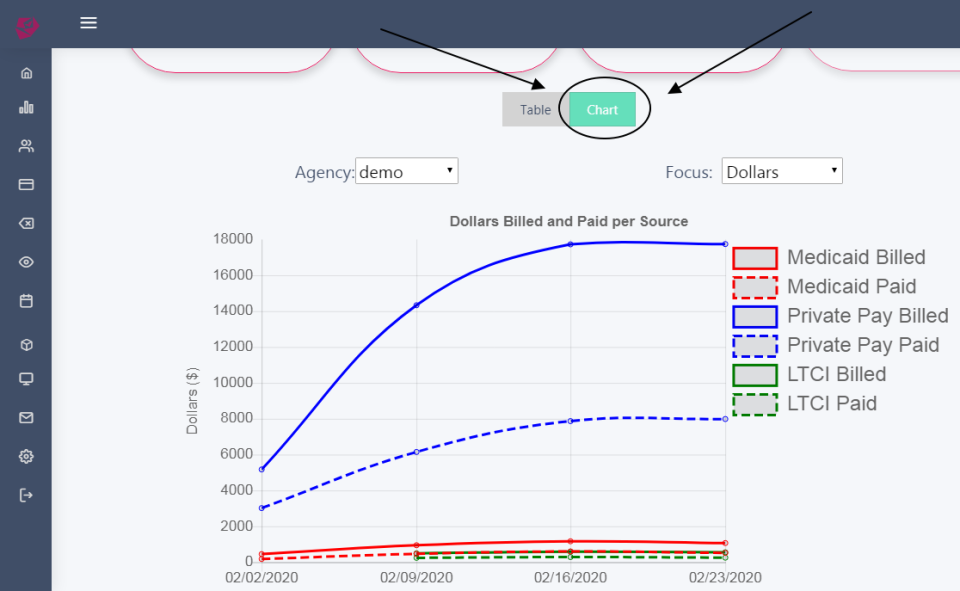
Task: Open the credit card billing icon
Action: coord(26,184)
